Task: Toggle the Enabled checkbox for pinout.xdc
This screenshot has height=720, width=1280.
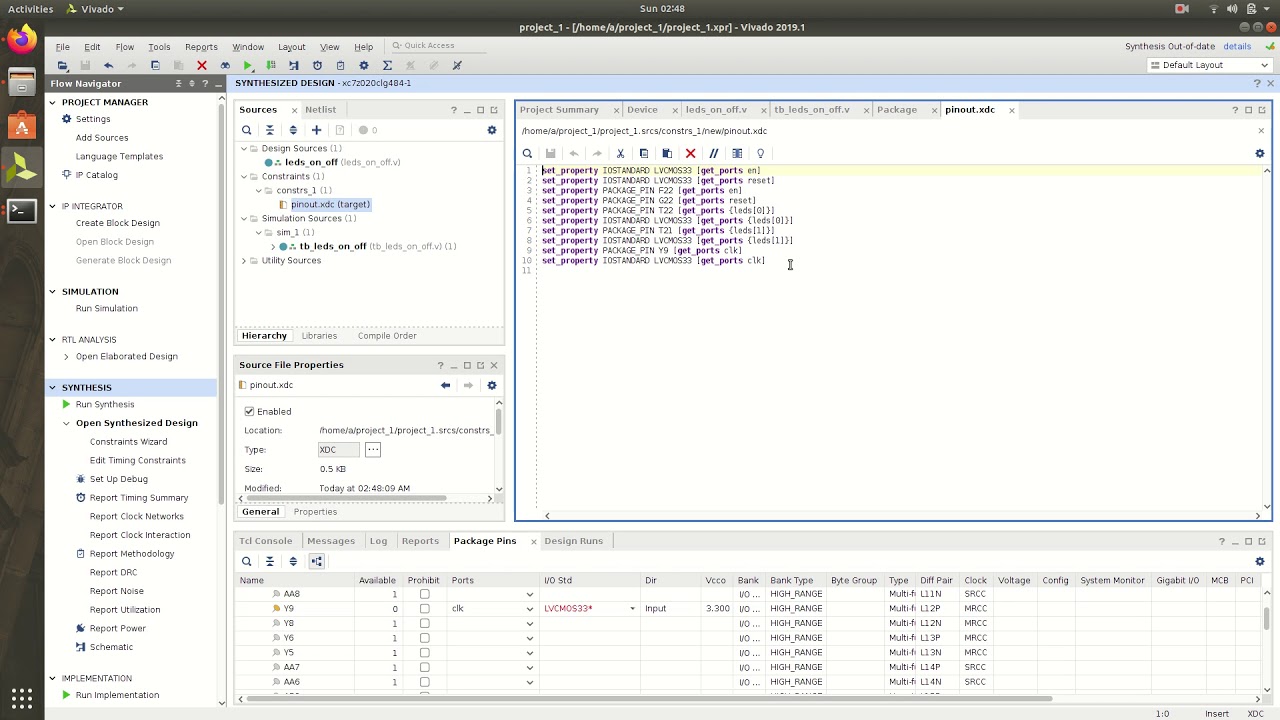Action: click(x=249, y=411)
